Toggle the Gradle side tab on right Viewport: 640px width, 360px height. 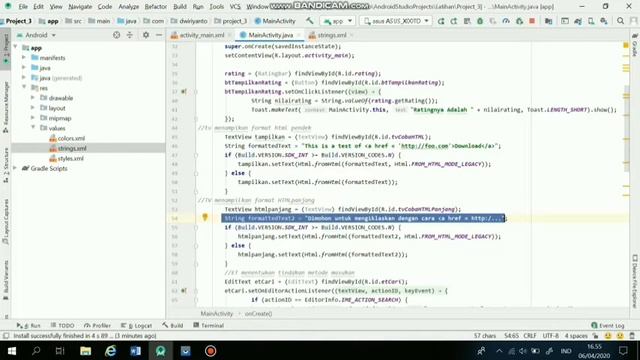(635, 45)
